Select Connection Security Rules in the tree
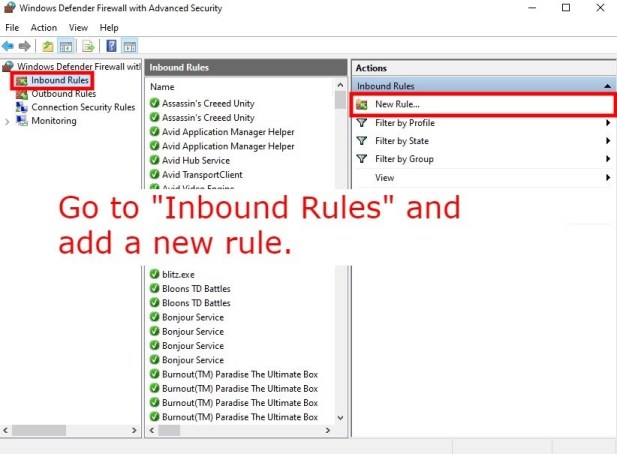This screenshot has height=454, width=617. point(83,107)
